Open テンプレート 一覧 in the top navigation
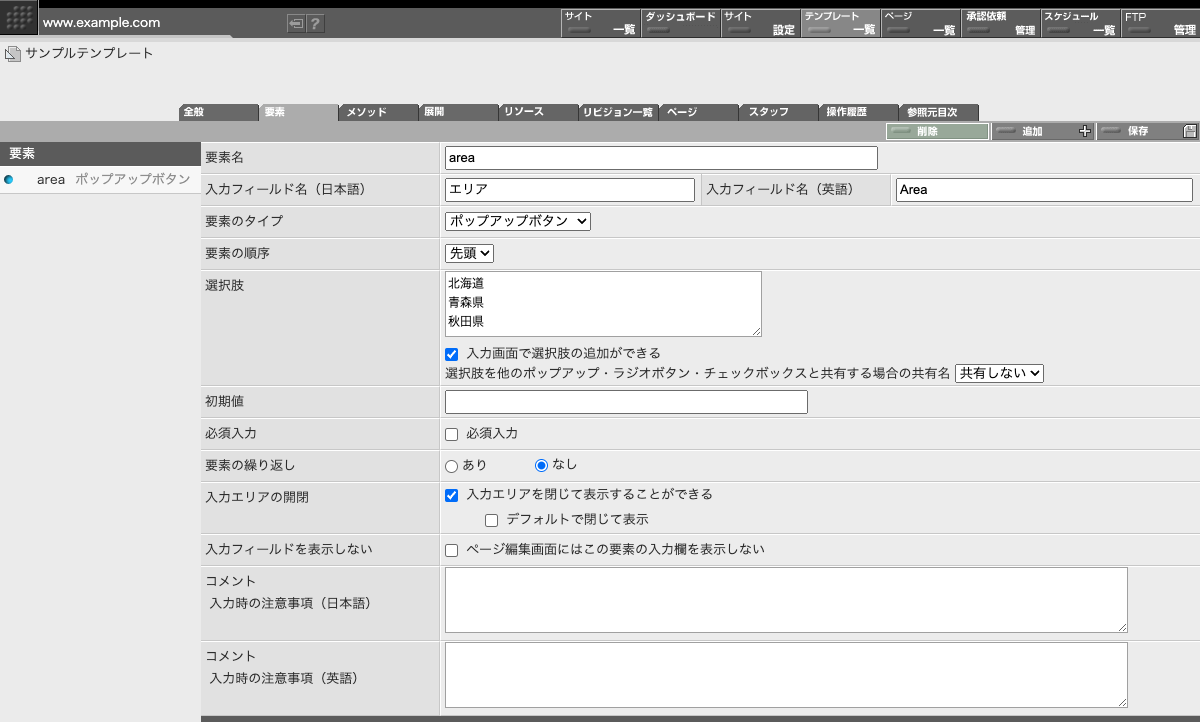1200x722 pixels. 840,23
